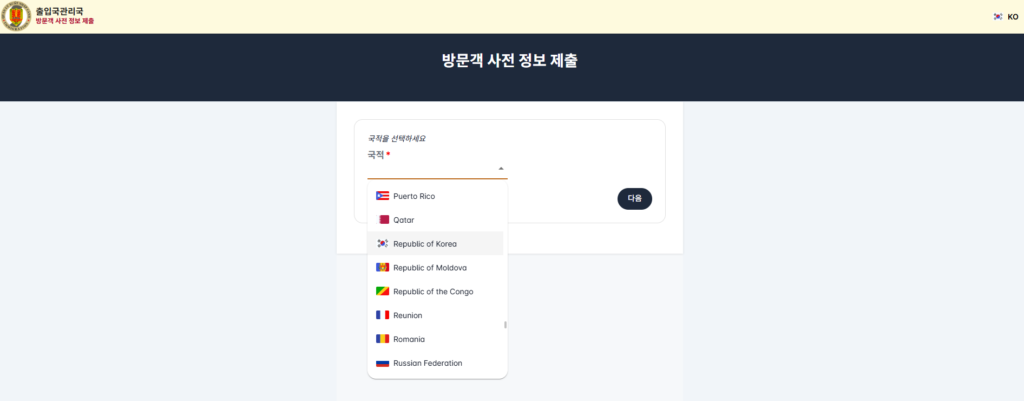The height and width of the screenshot is (401, 1024).
Task: Click the Romania flag icon
Action: click(x=383, y=339)
